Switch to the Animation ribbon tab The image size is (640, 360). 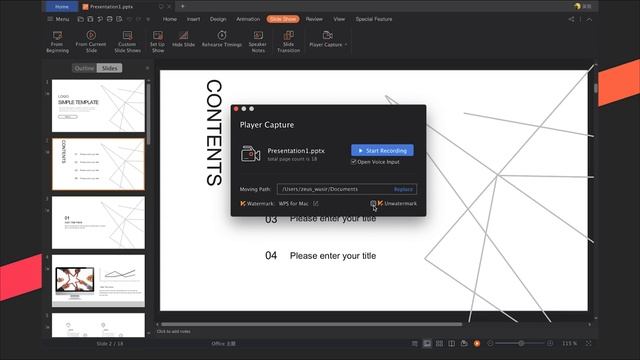(x=248, y=19)
